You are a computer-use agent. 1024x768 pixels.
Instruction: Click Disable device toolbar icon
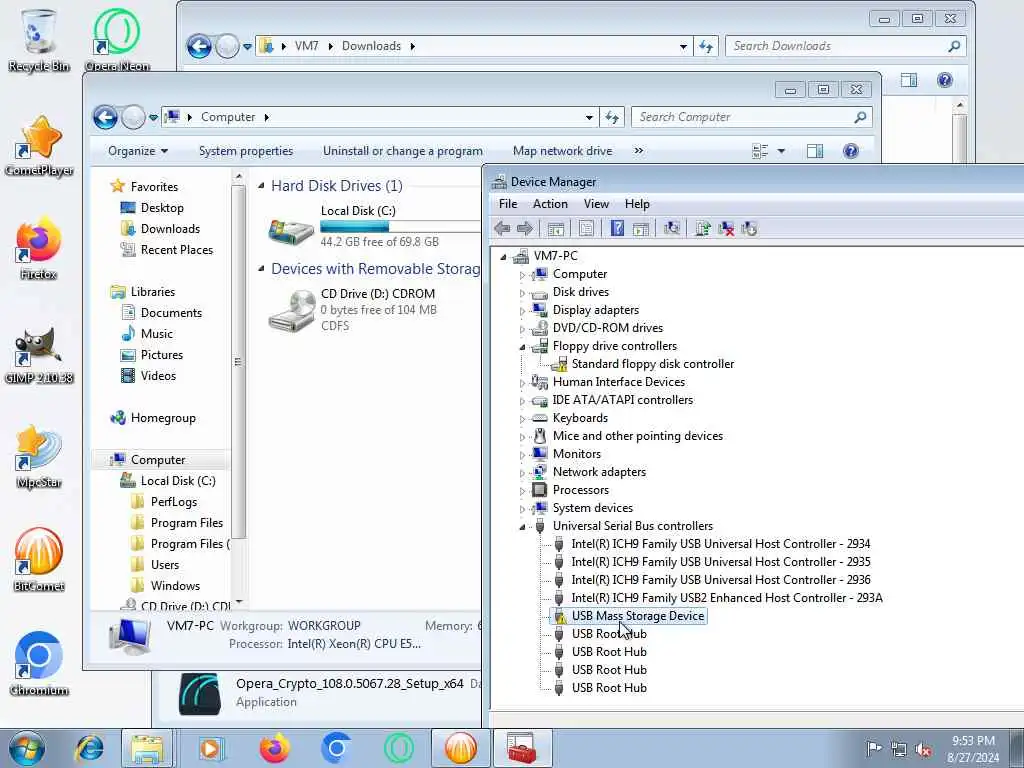pos(749,228)
